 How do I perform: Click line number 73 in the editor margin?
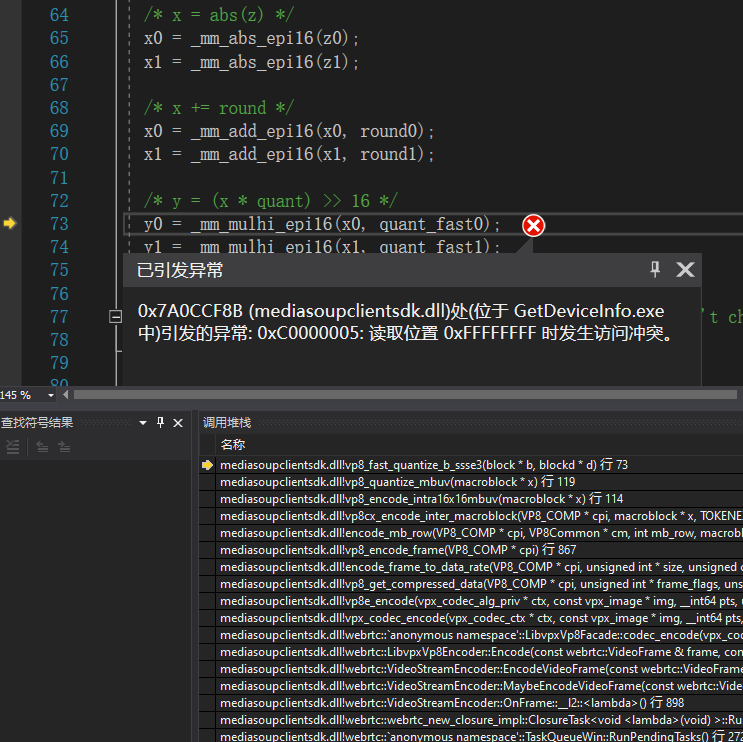click(x=59, y=224)
